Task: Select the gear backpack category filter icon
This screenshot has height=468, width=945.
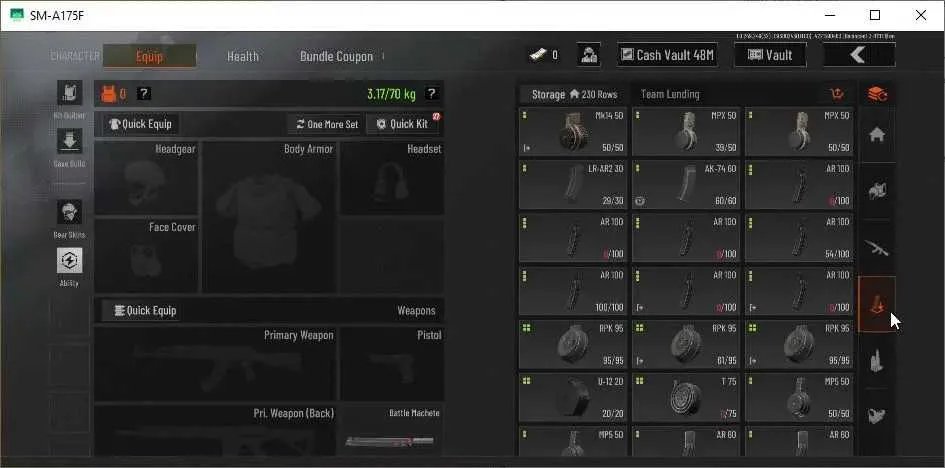Action: click(877, 192)
